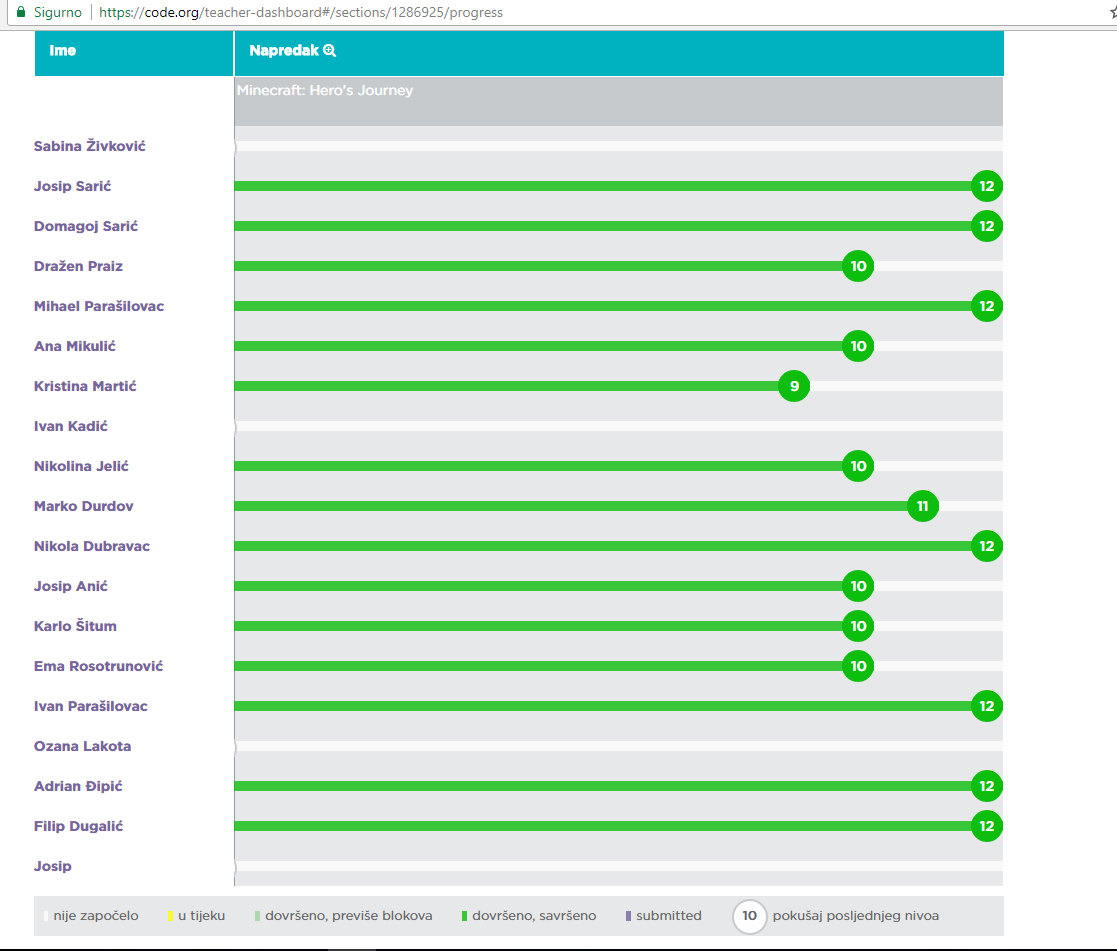This screenshot has height=951, width=1117.
Task: Click Dražen Praiz's level 10 bubble
Action: (857, 266)
